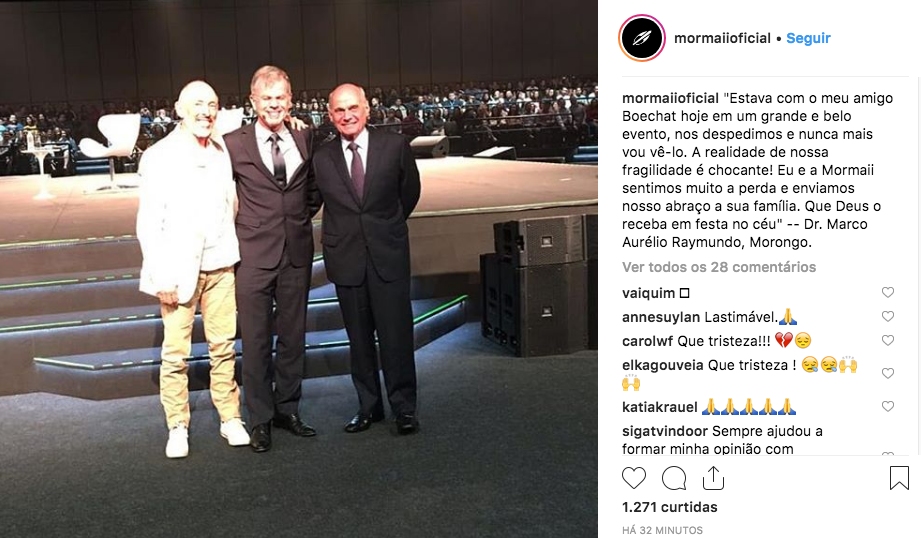This screenshot has height=538, width=921.
Task: Visit sigatvindoor's profile
Action: (x=665, y=431)
